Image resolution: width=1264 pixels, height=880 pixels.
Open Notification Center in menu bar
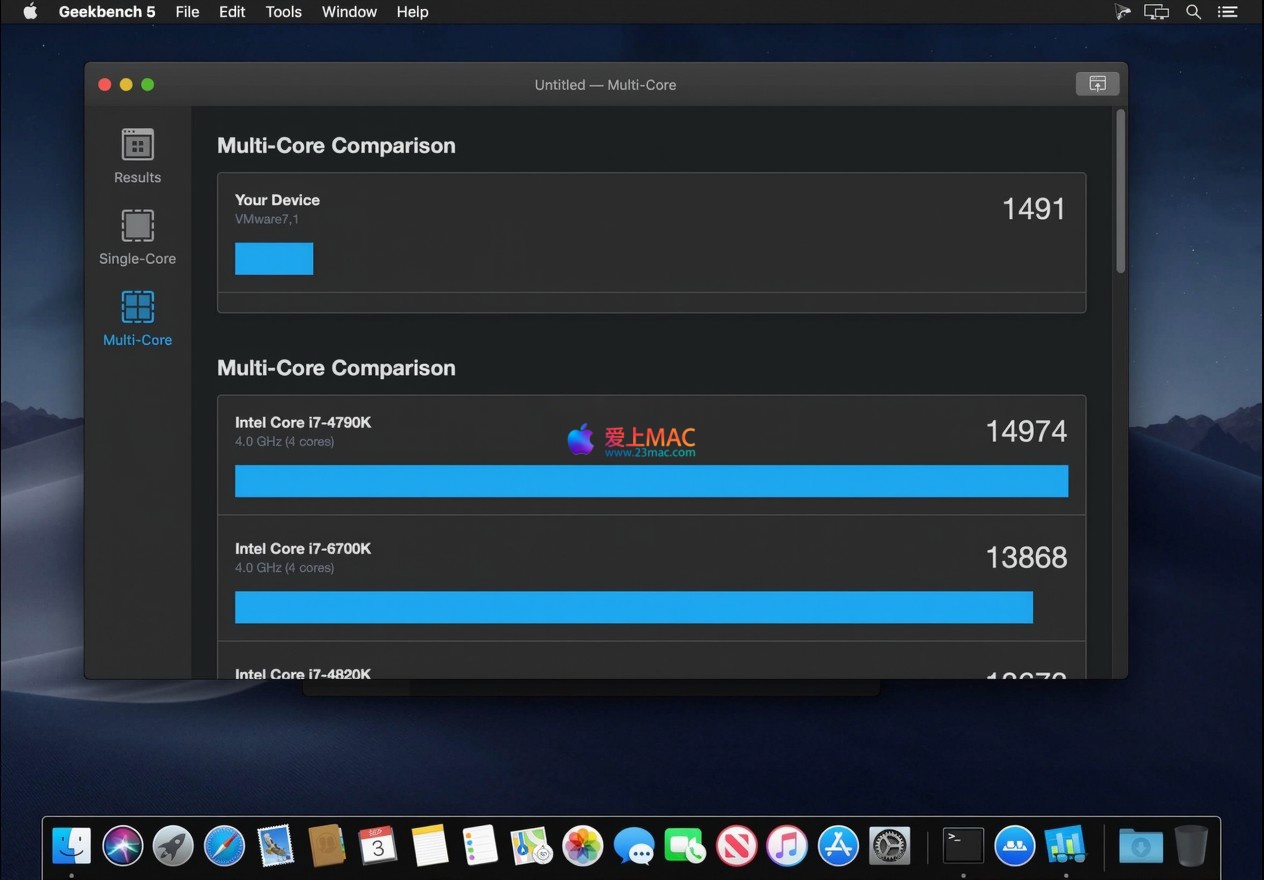tap(1227, 12)
